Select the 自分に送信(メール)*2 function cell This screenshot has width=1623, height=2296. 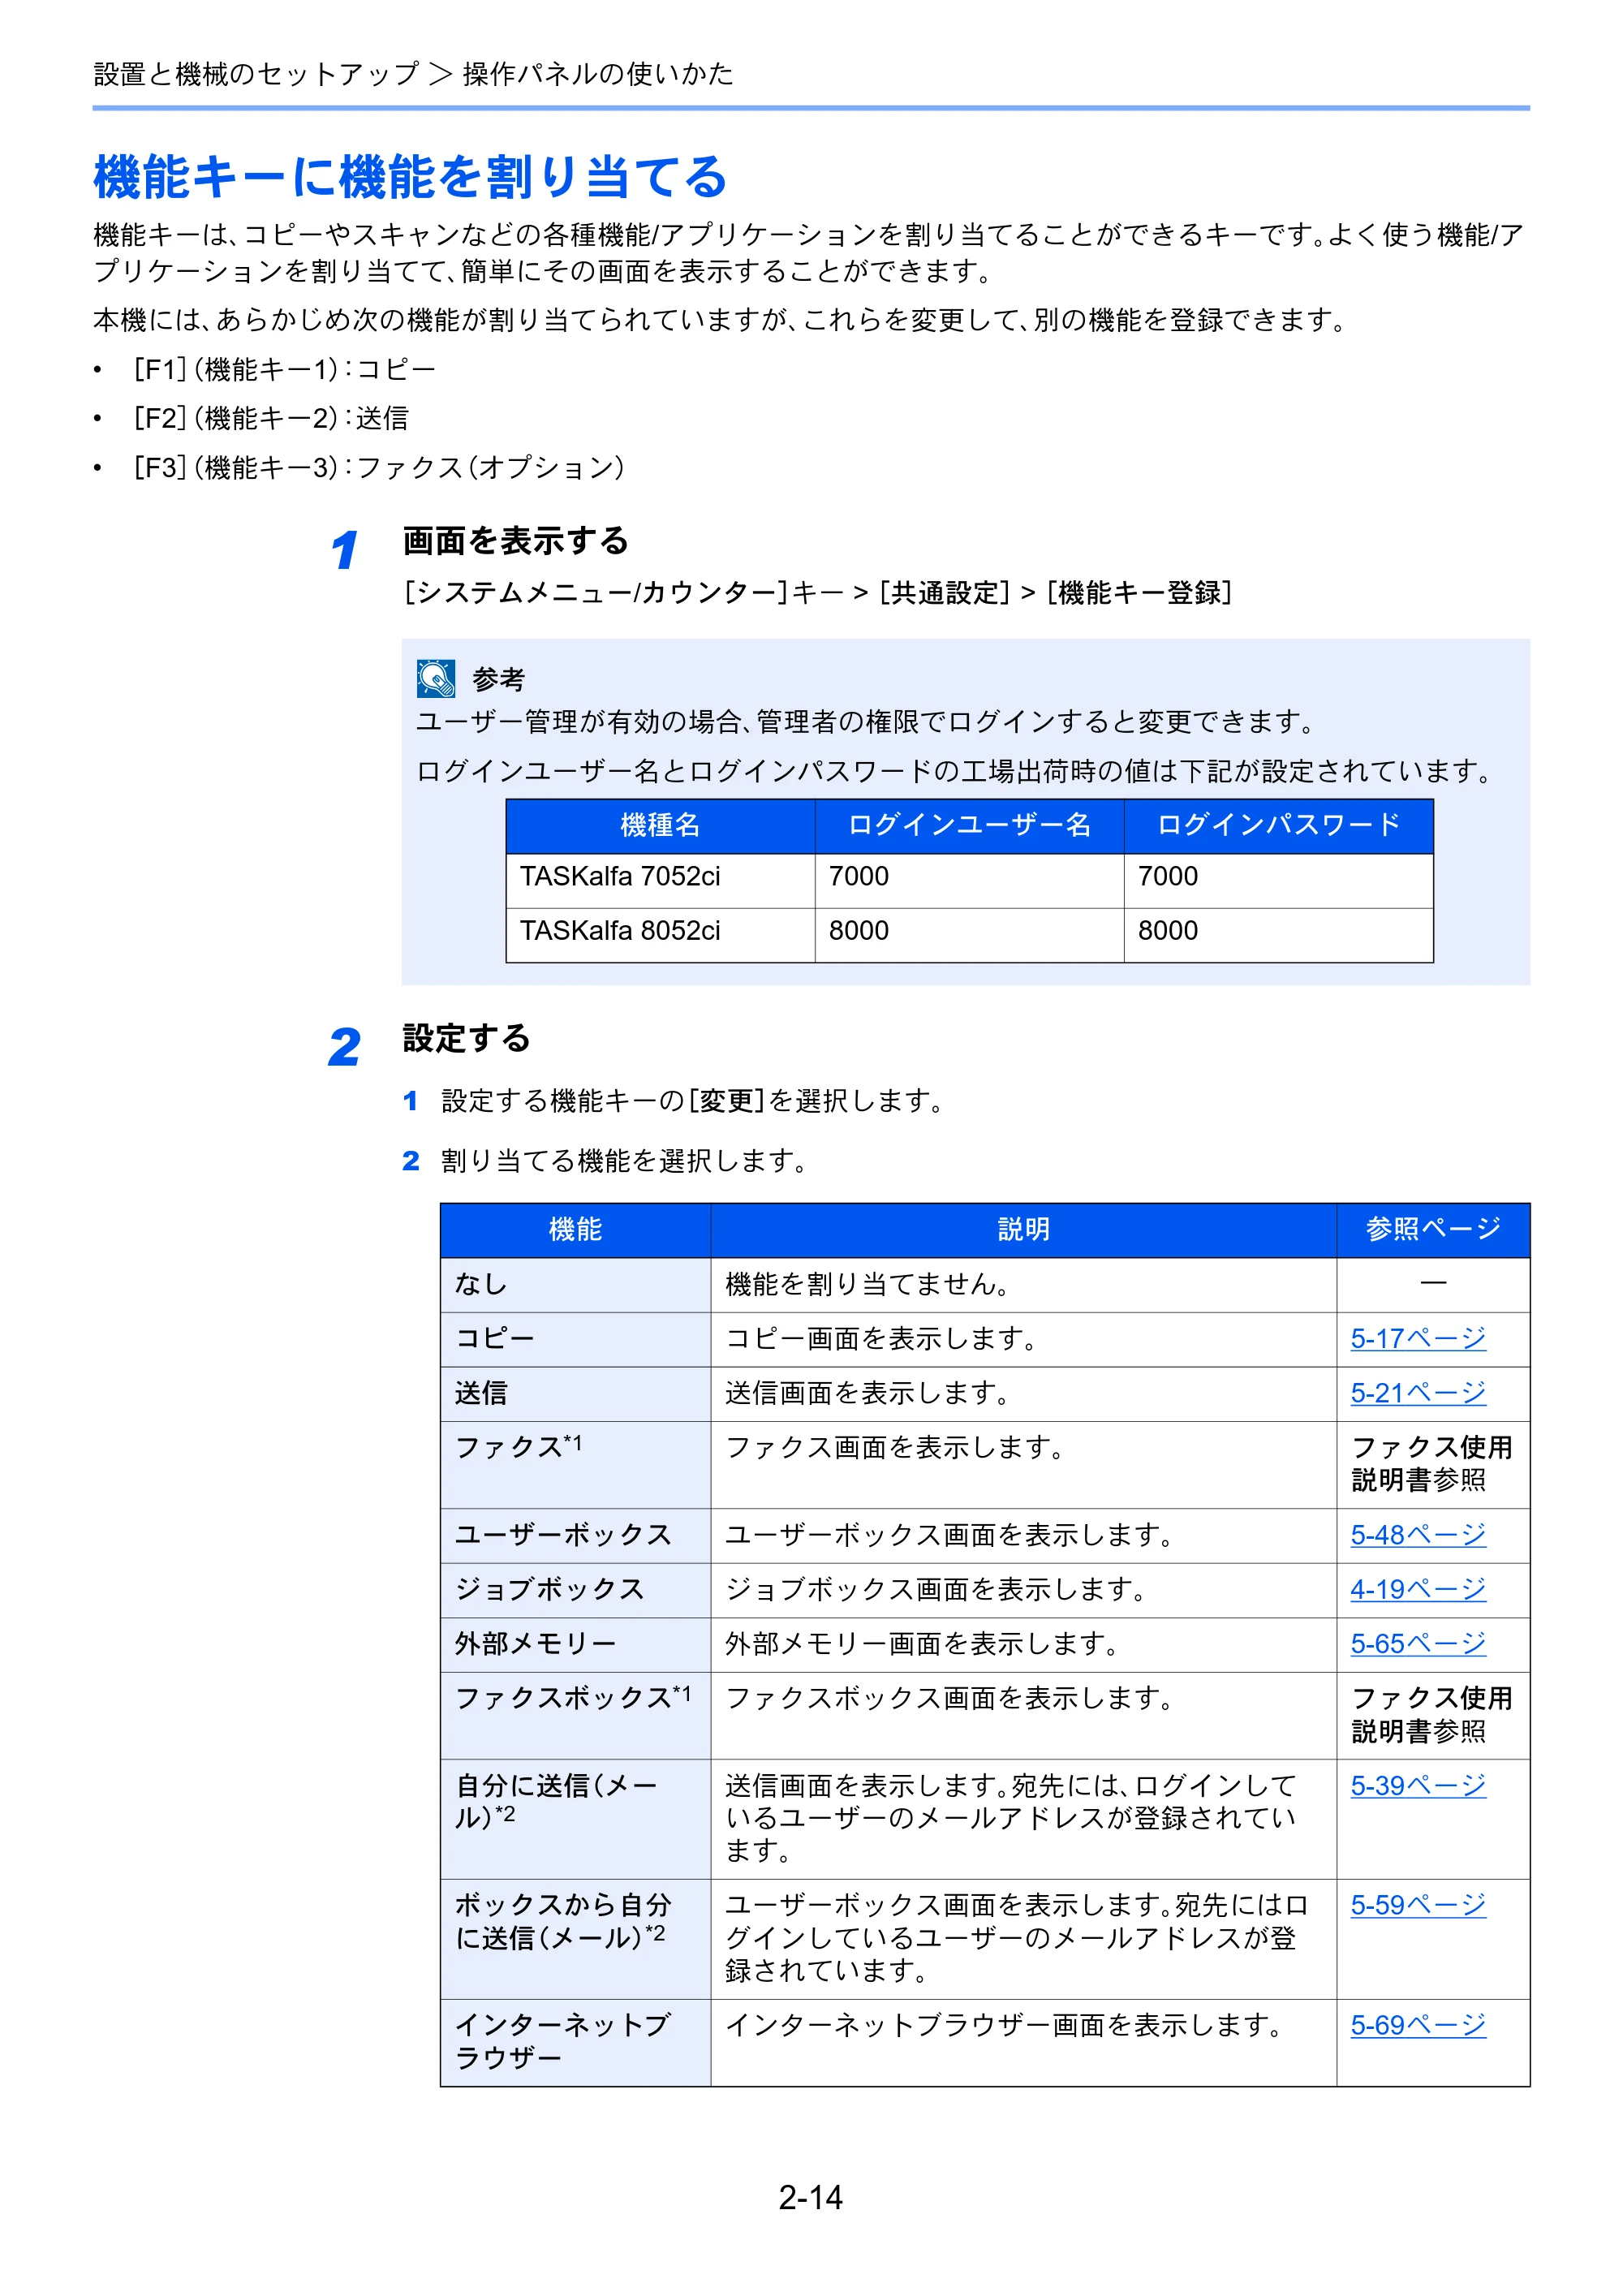click(575, 1819)
